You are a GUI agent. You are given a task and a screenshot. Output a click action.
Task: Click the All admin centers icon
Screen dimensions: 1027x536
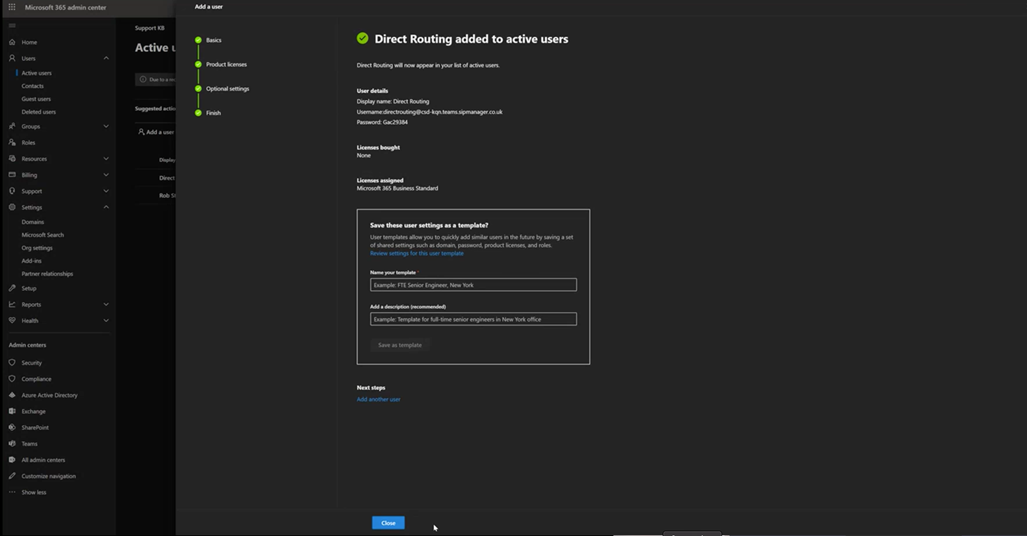[x=12, y=460]
